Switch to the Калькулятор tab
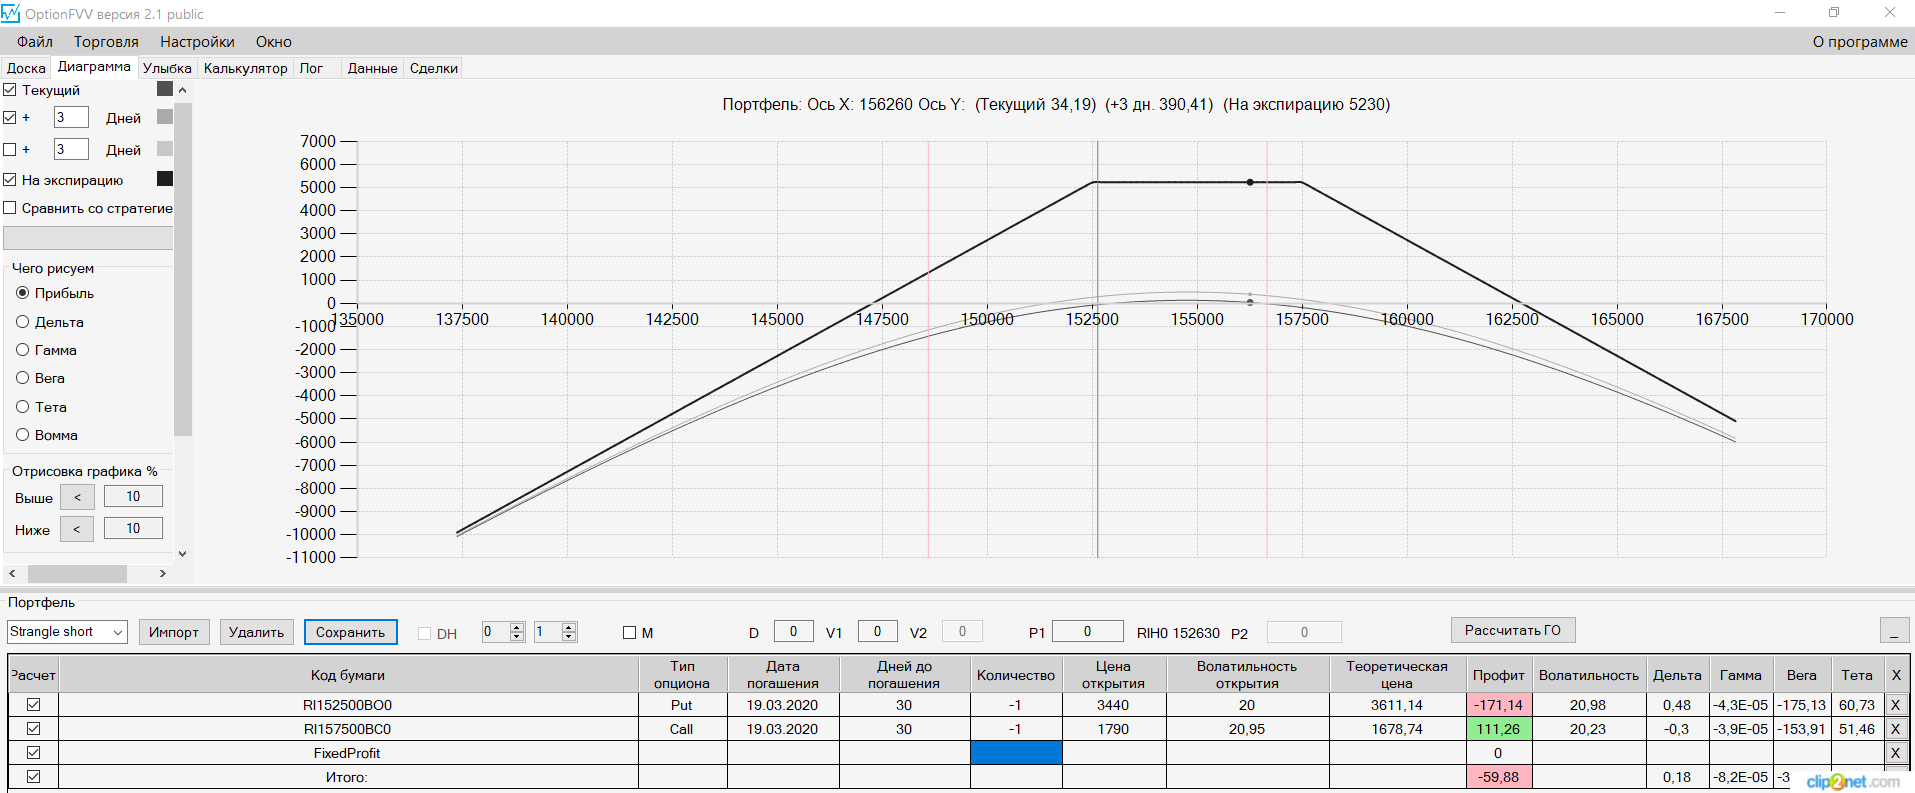Viewport: 1915px width, 793px height. click(x=245, y=68)
